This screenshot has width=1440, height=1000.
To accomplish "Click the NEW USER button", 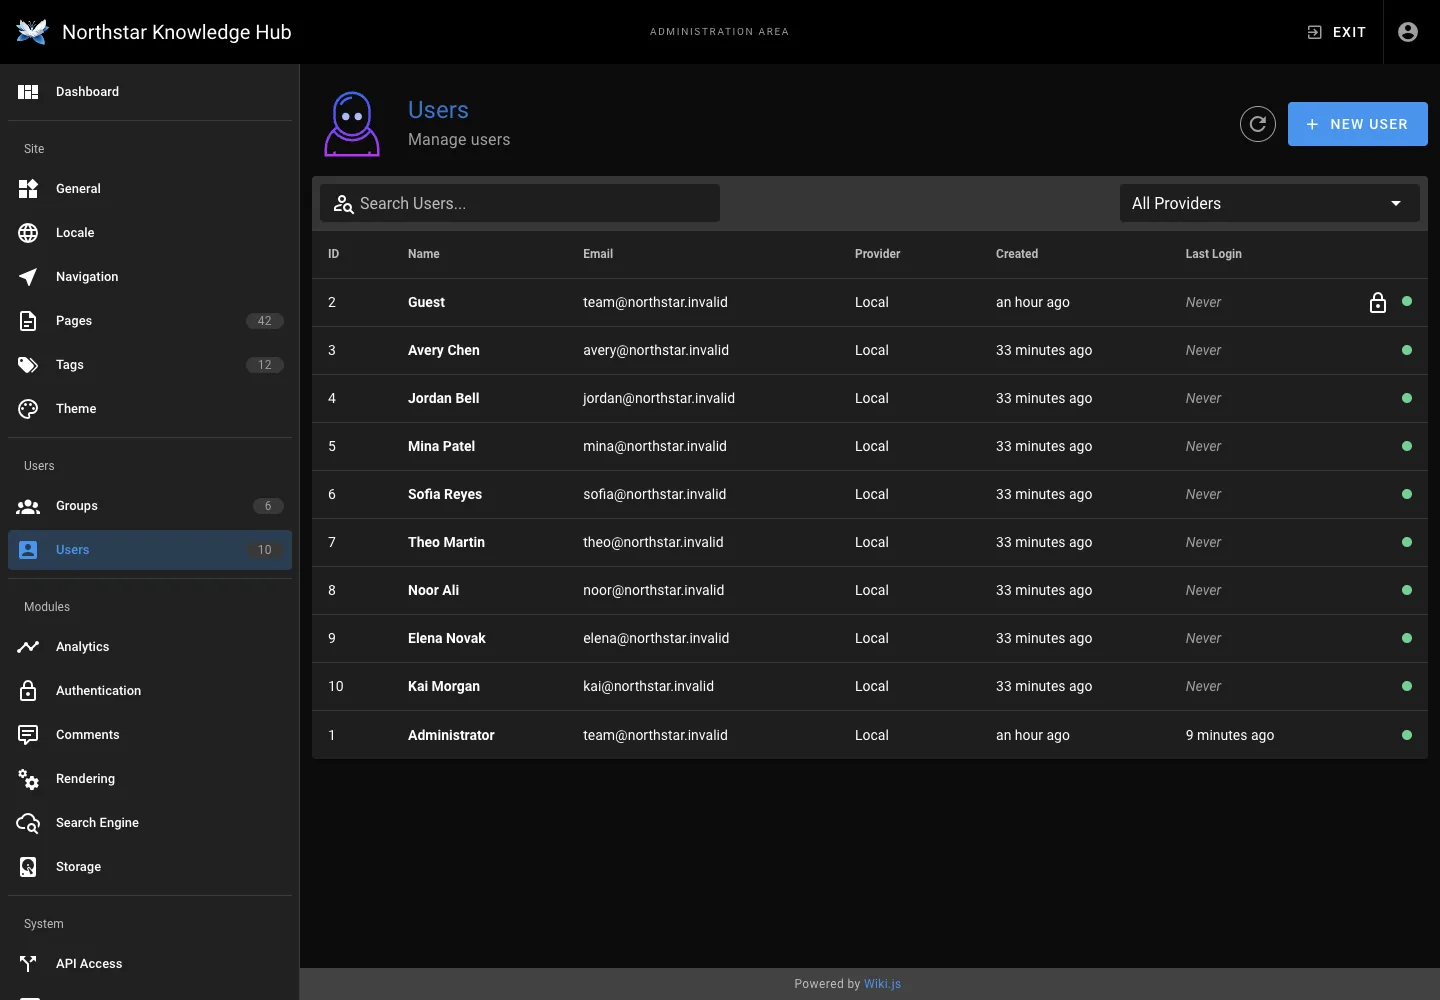I will [1358, 124].
